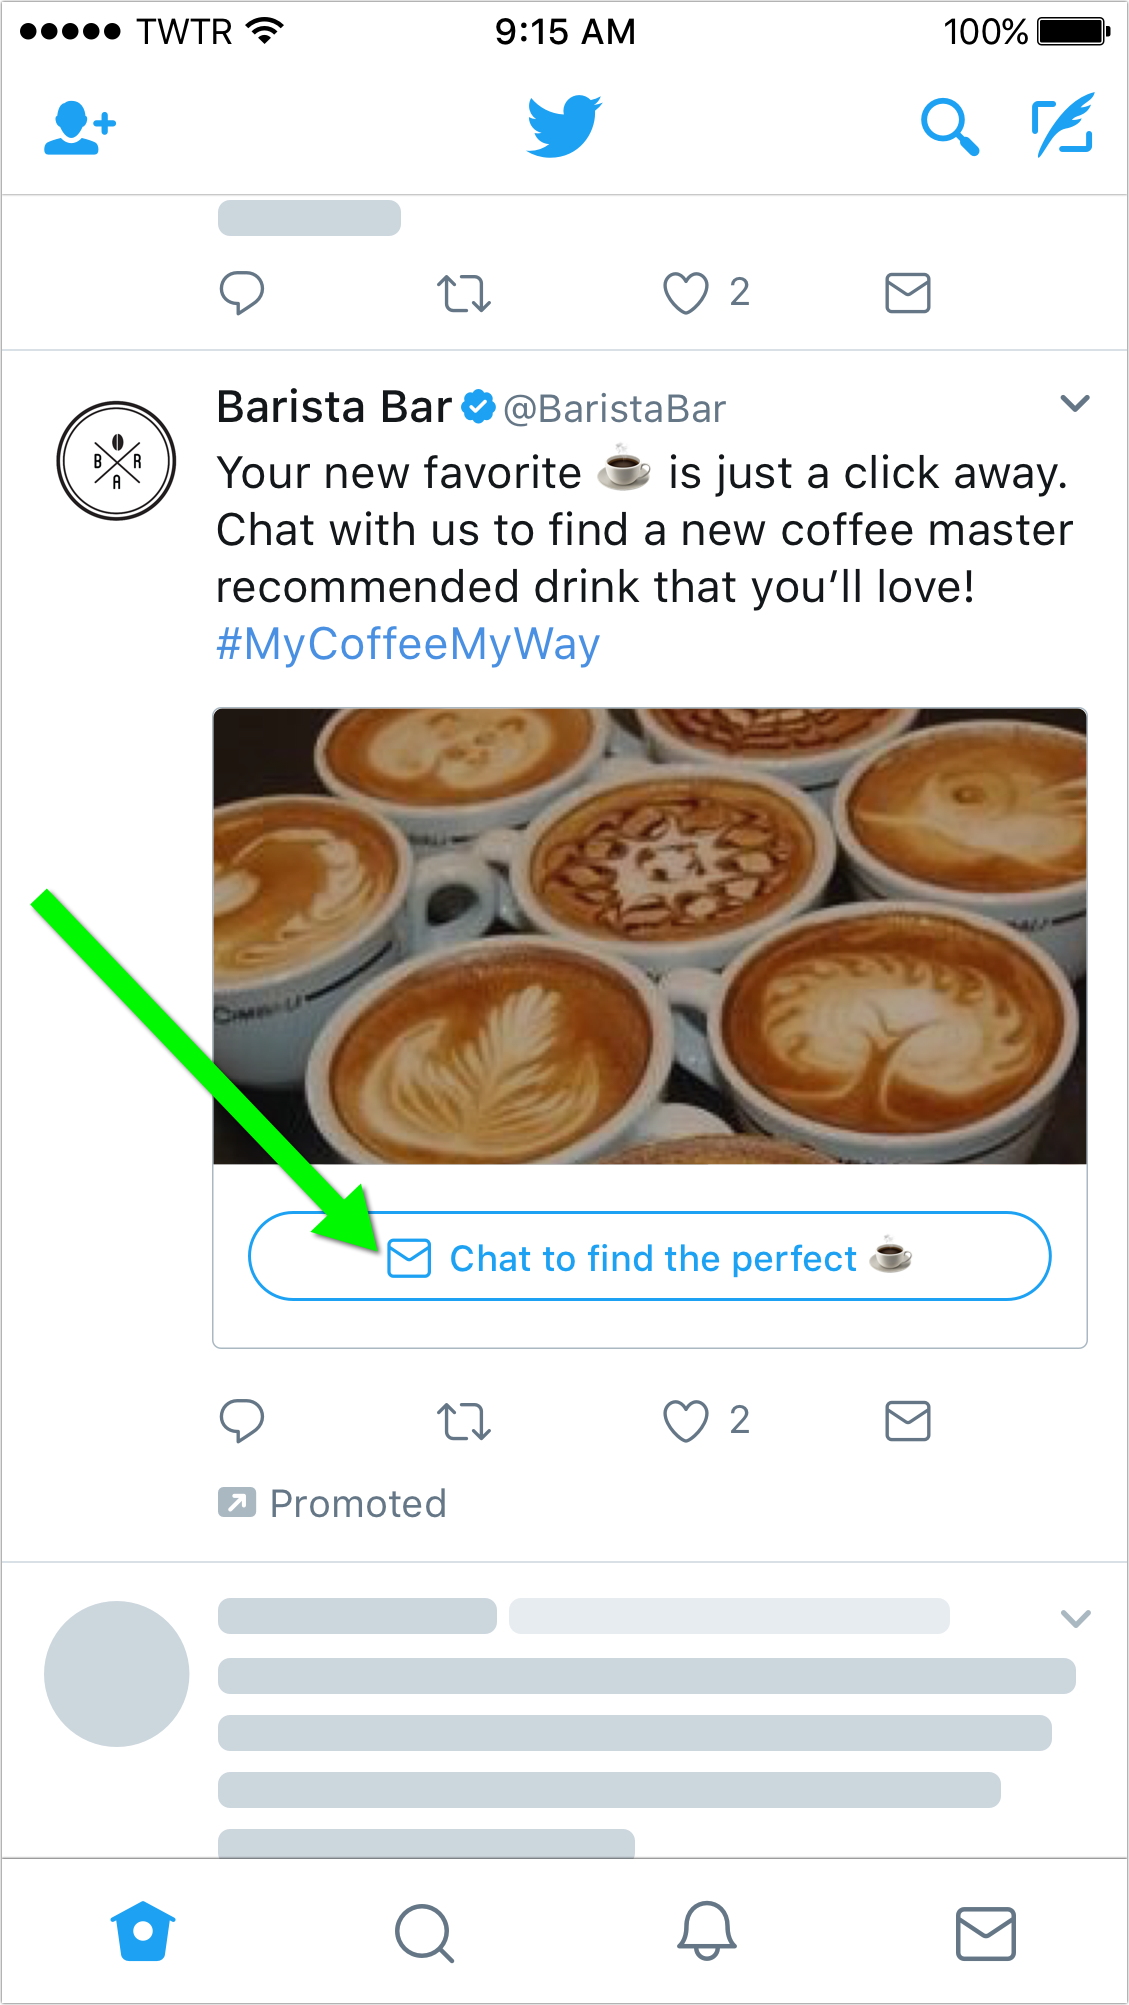Open search from top magnifier icon
This screenshot has width=1129, height=2005.
(948, 127)
